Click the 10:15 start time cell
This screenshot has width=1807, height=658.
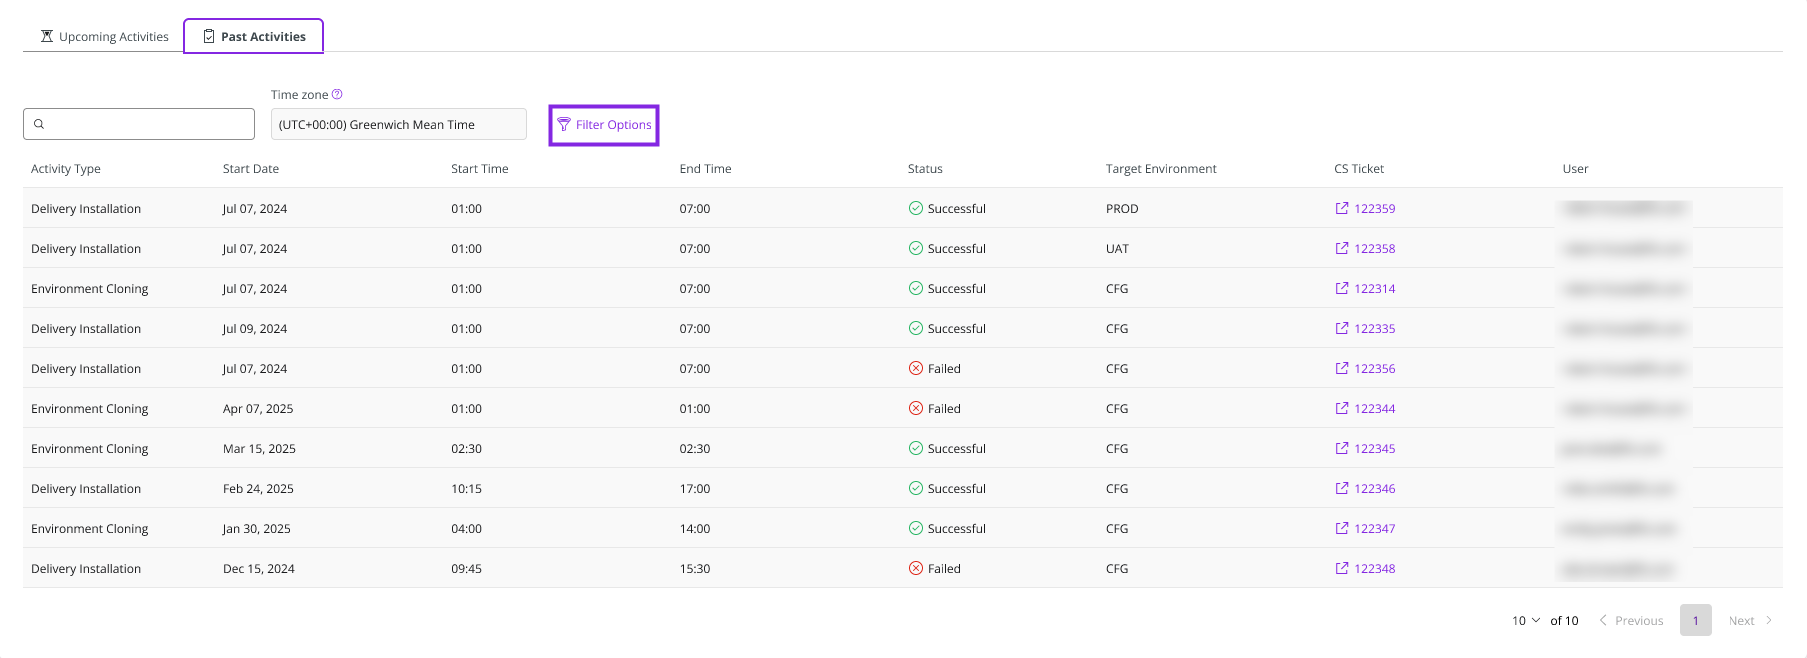466,488
